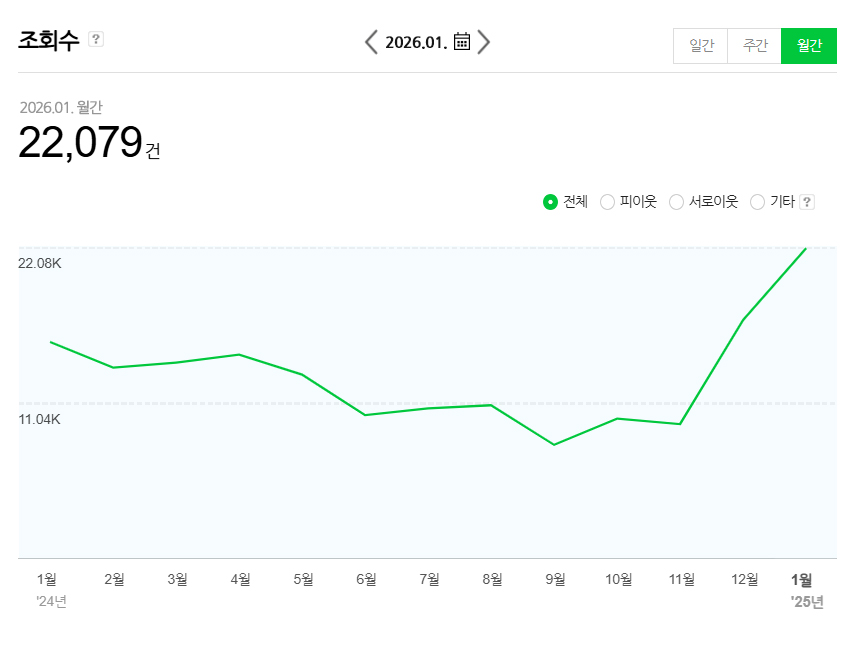Click the 9월 low point on line
The width and height of the screenshot is (862, 646).
tap(554, 444)
